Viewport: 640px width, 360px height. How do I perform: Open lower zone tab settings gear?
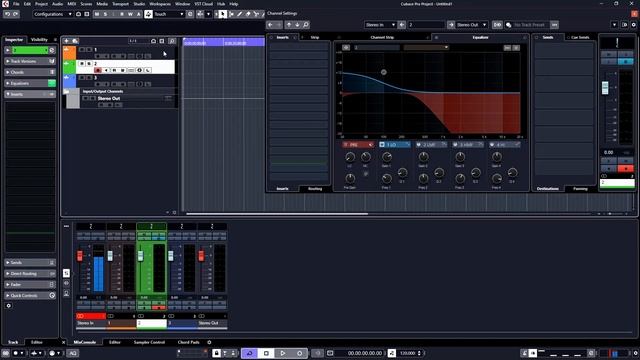(209, 342)
